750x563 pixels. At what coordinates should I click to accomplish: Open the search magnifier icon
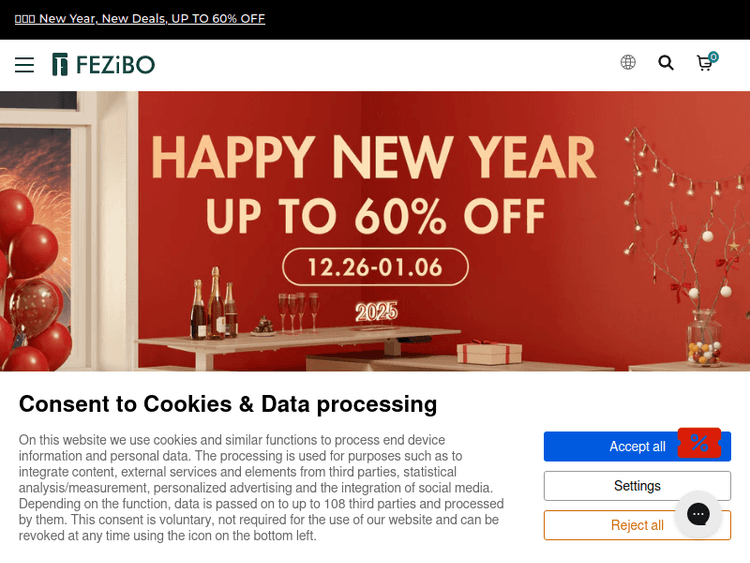(x=666, y=63)
